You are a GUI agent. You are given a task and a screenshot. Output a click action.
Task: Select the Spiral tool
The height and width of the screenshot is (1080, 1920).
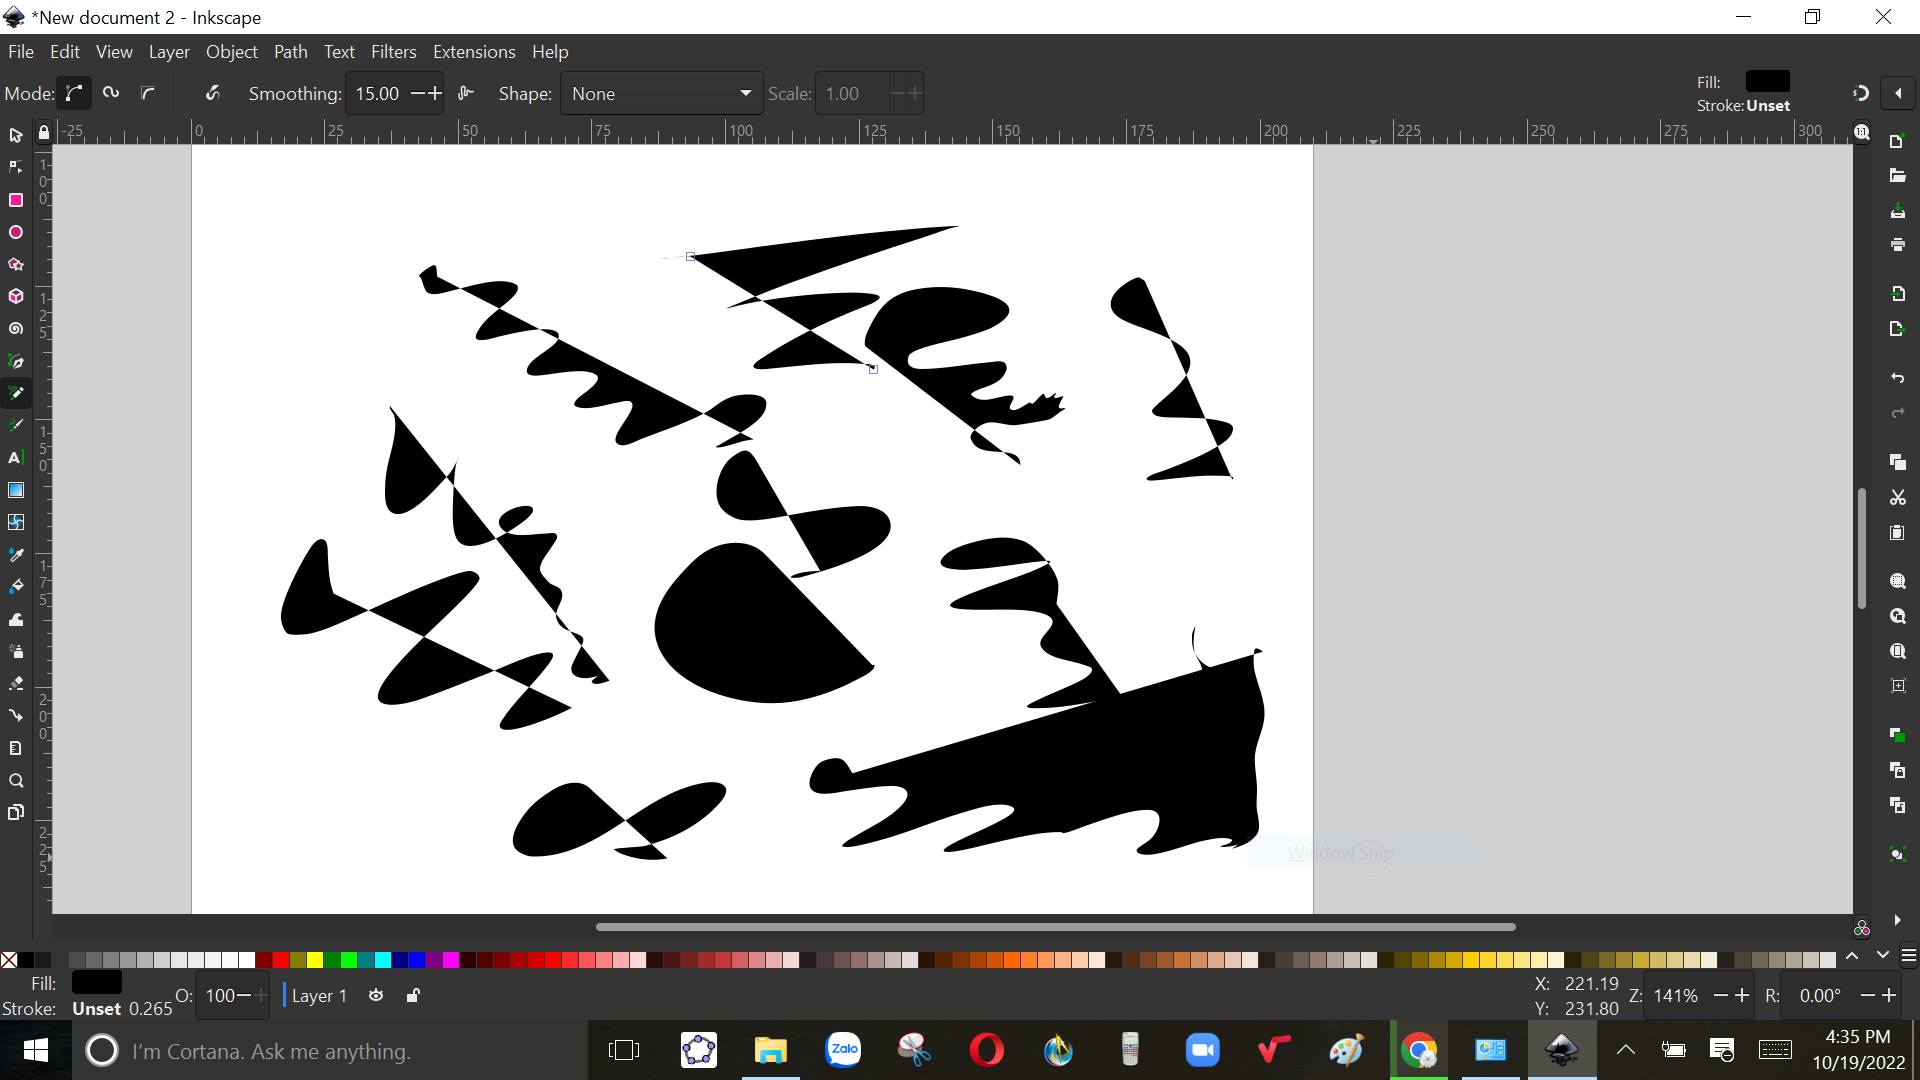tap(15, 328)
